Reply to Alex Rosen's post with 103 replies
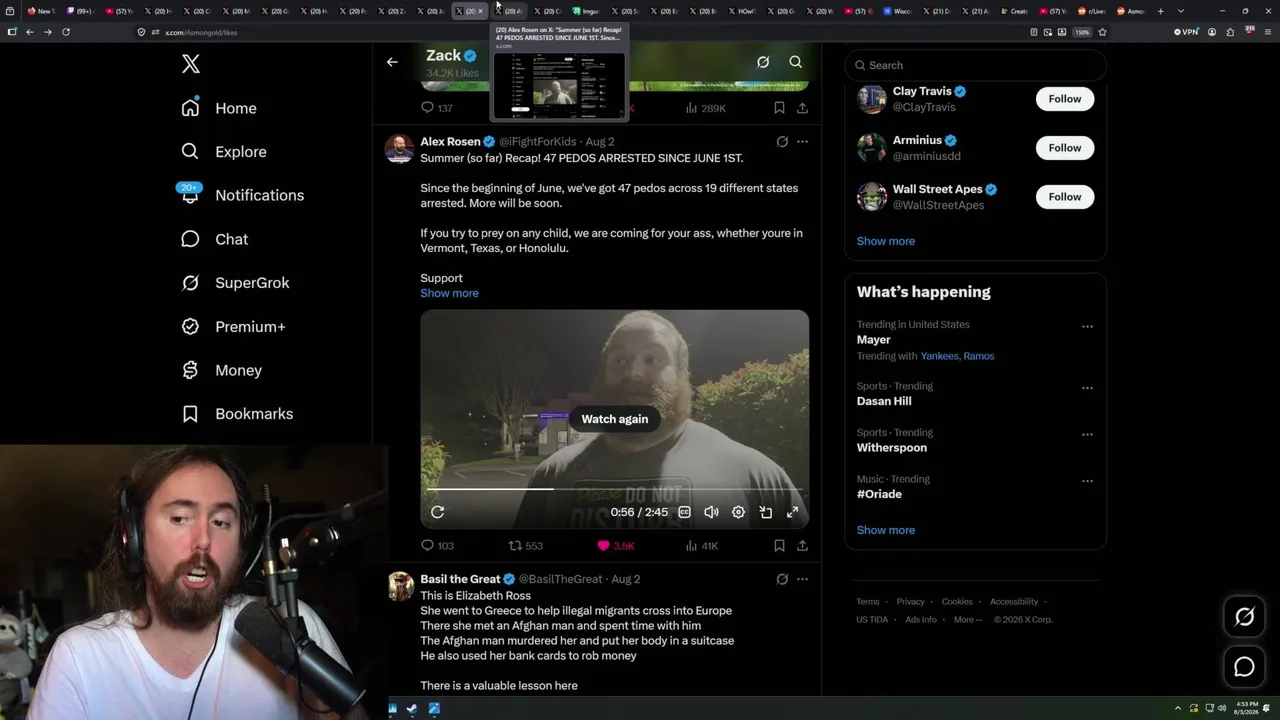Viewport: 1280px width, 720px height. coord(437,546)
